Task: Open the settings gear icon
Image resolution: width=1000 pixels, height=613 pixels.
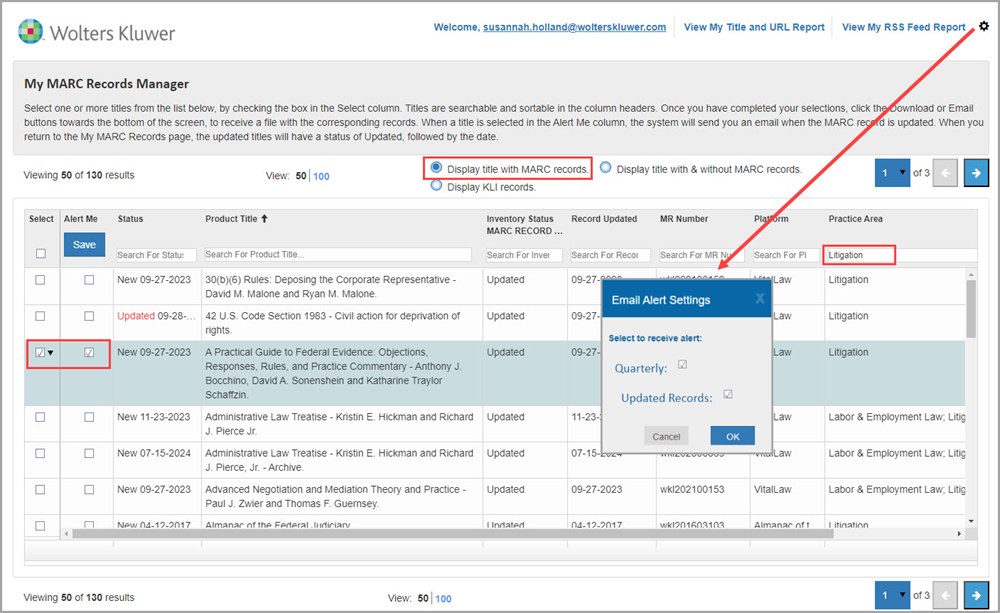Action: click(x=984, y=26)
